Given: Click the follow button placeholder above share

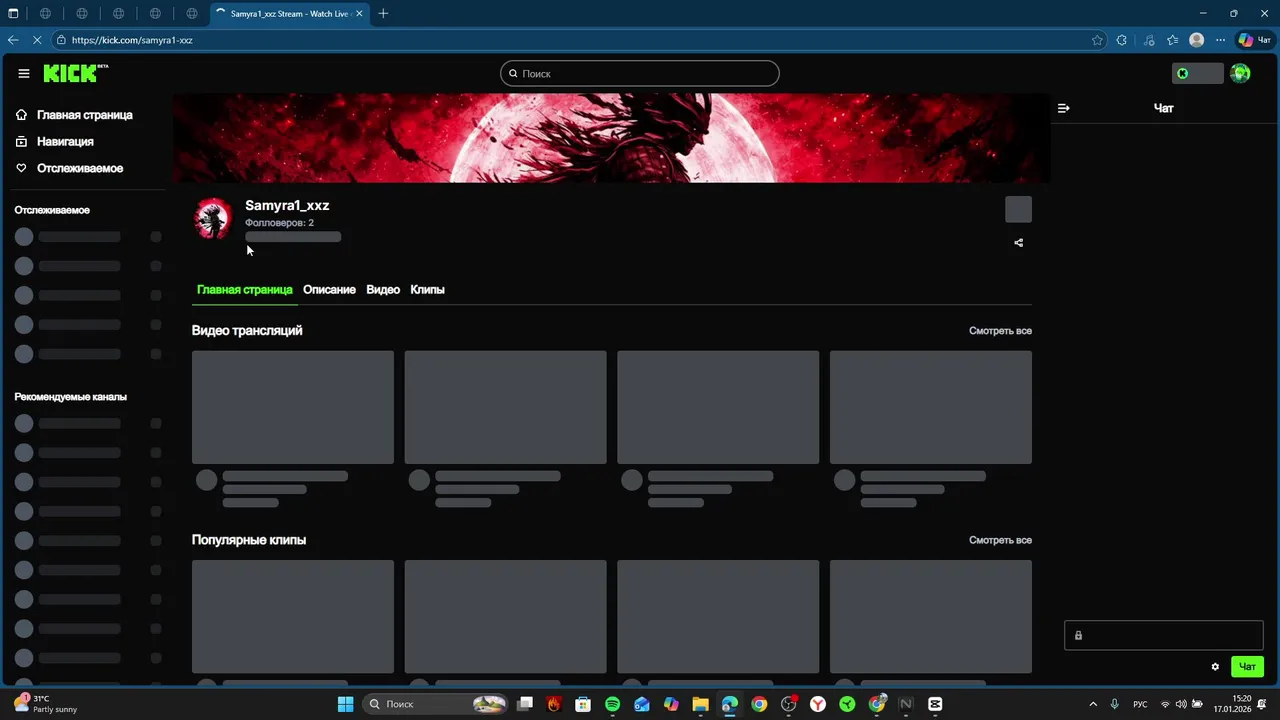Looking at the screenshot, I should 1018,209.
